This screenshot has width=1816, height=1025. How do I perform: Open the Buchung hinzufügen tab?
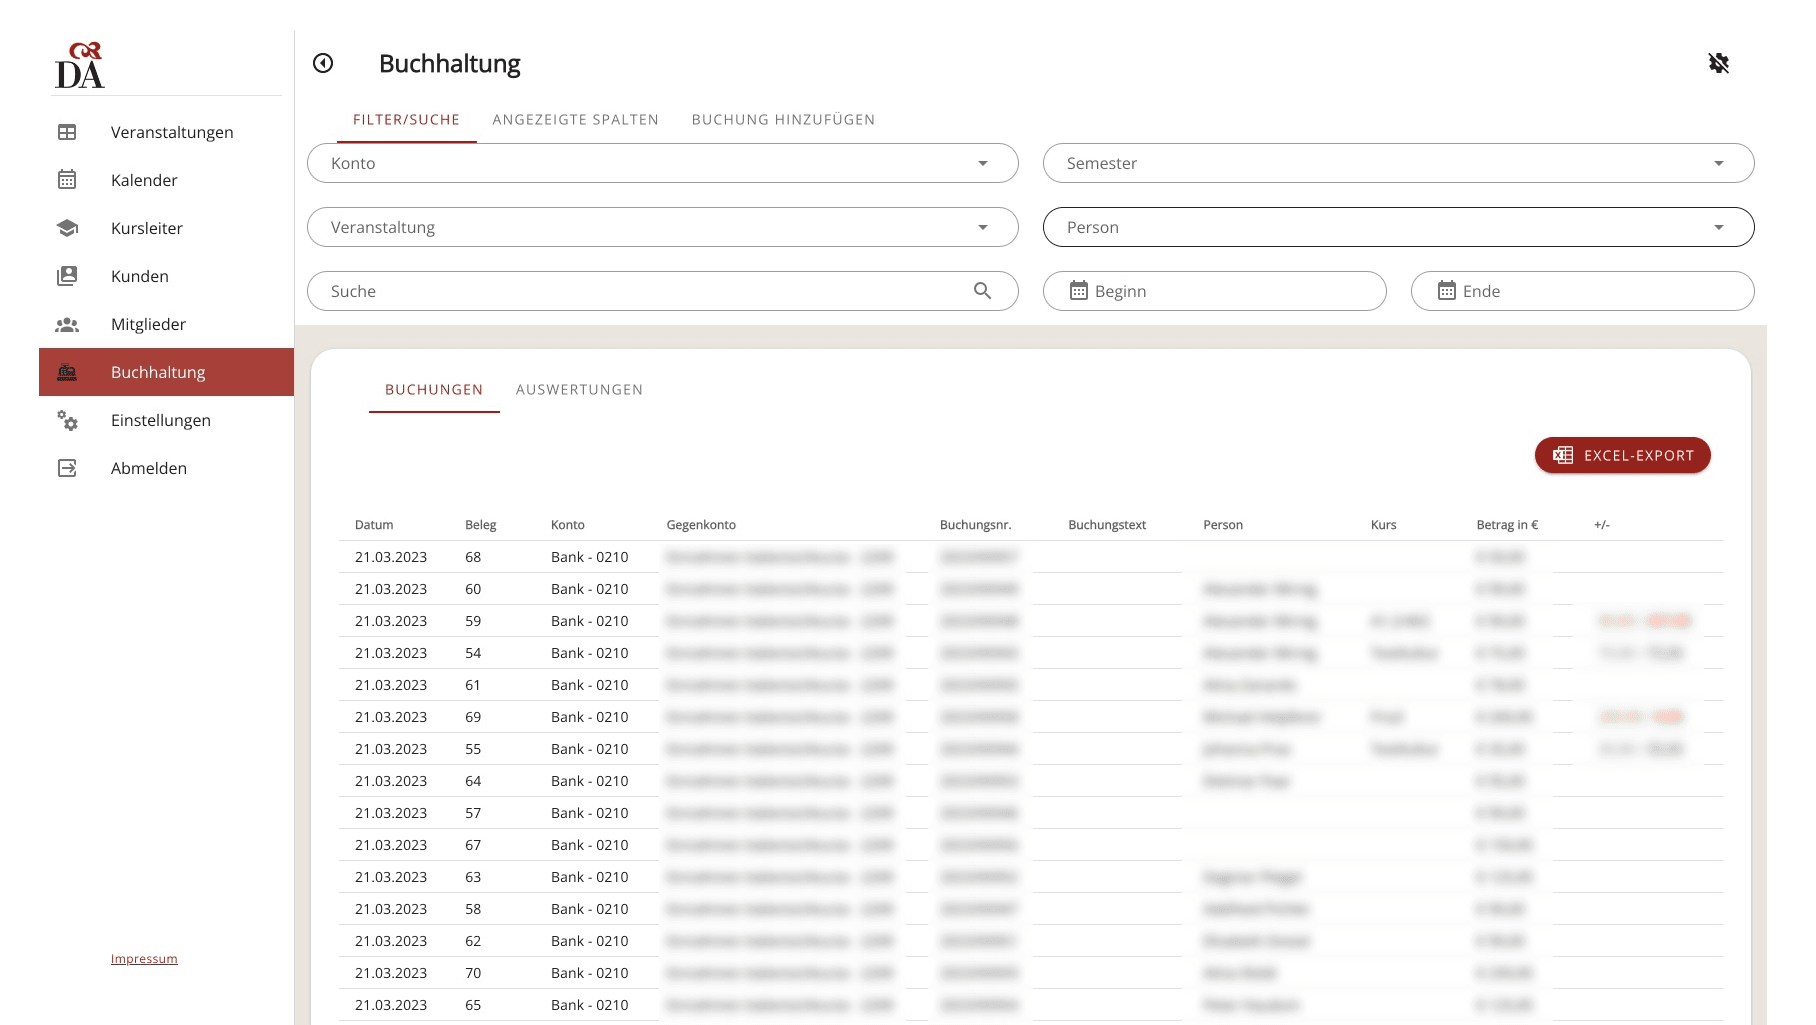[x=783, y=120]
